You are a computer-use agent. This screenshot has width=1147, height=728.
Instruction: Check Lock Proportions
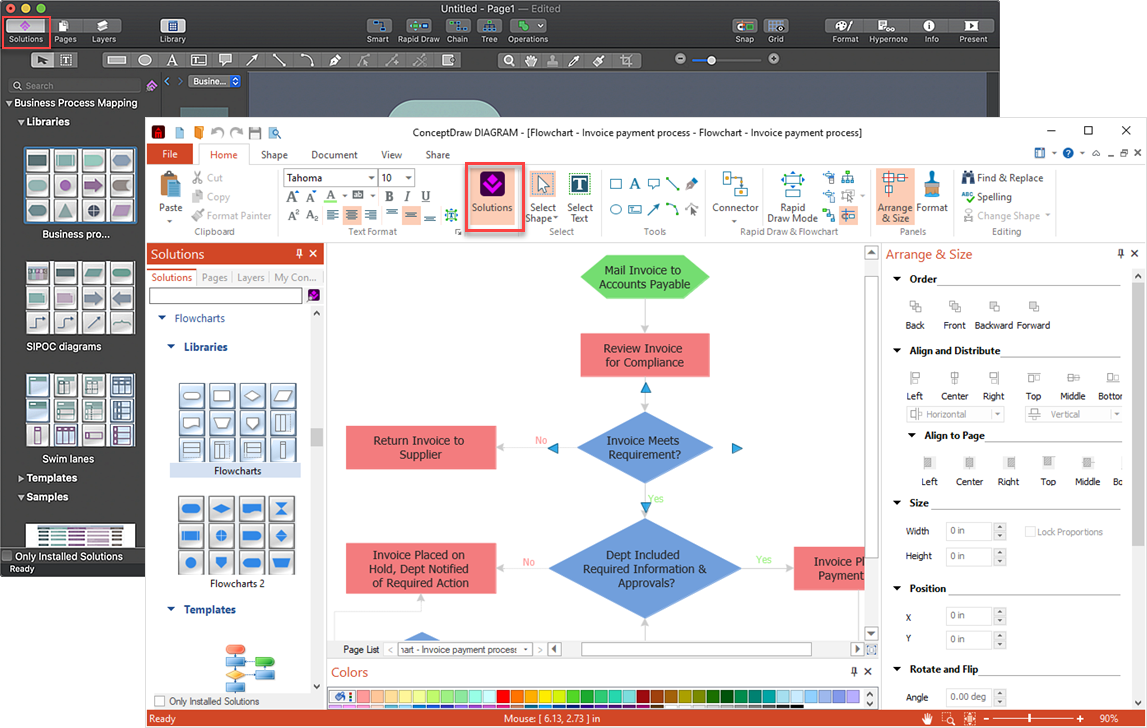[1030, 532]
